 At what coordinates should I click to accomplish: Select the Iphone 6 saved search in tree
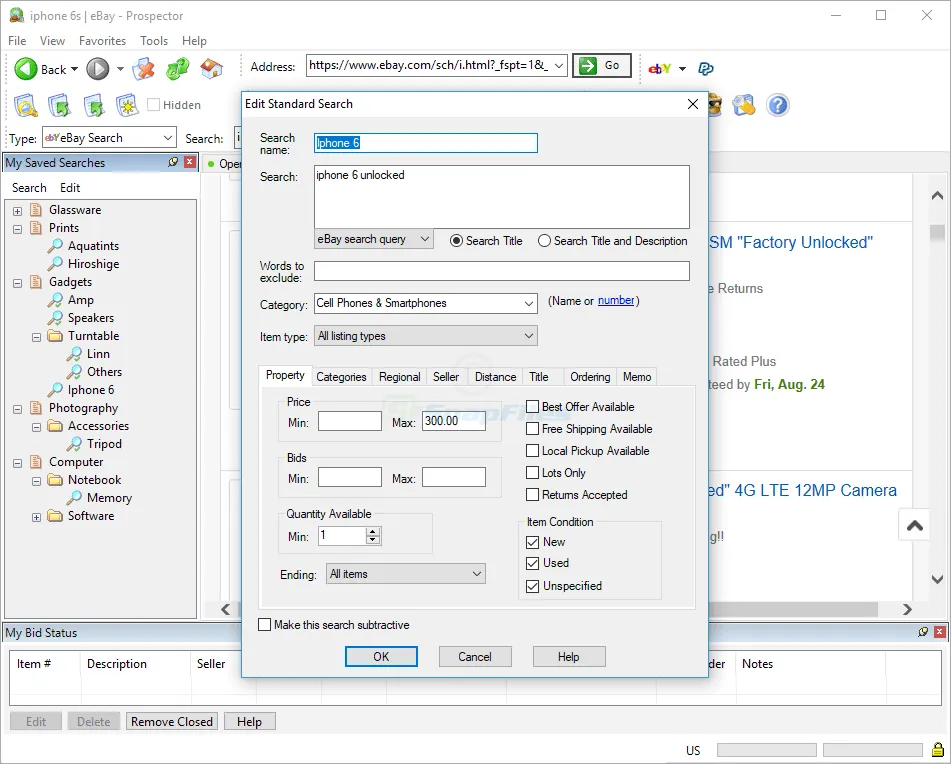click(90, 390)
